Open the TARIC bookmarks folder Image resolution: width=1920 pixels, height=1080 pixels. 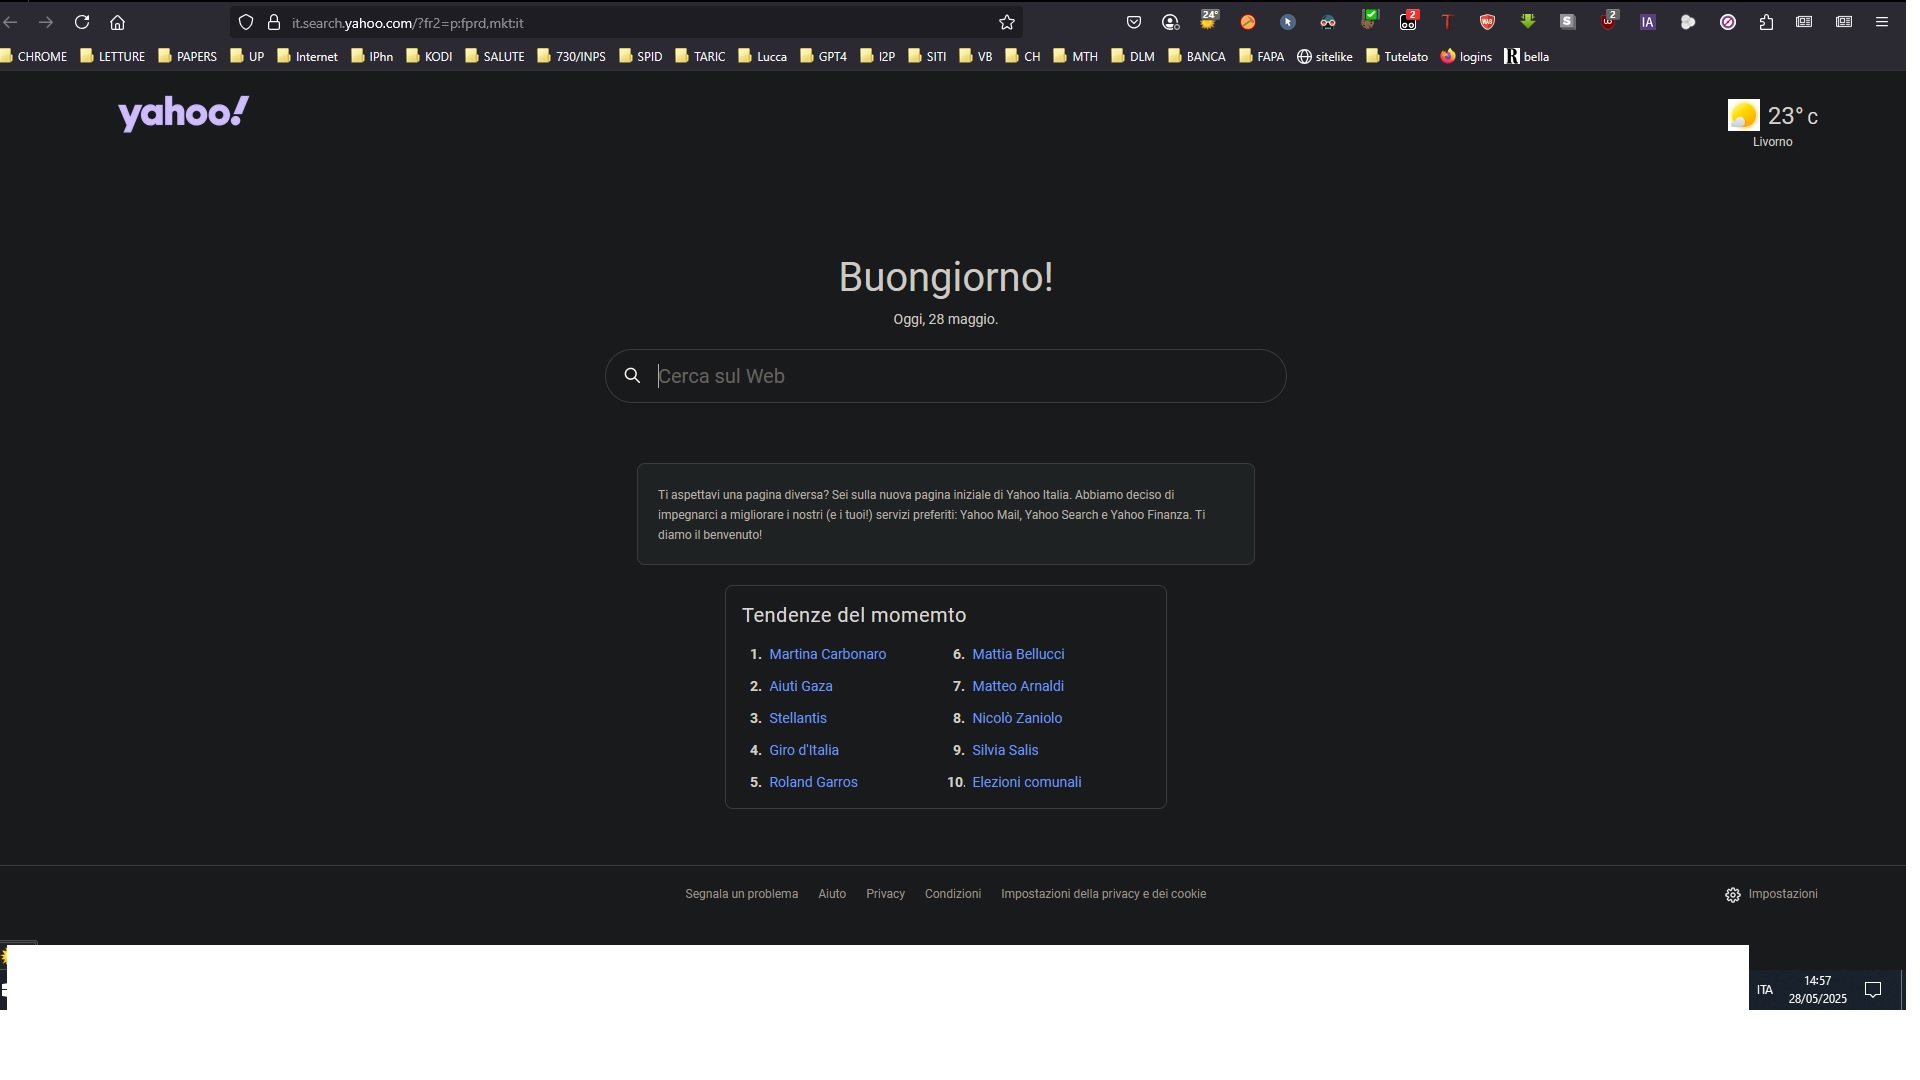pyautogui.click(x=701, y=57)
